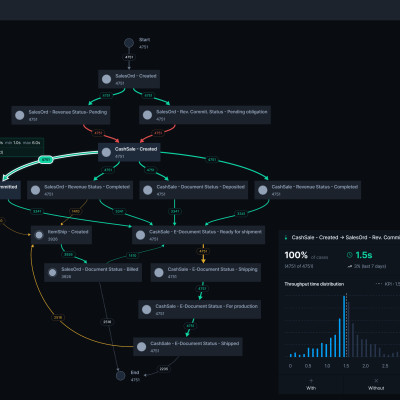Select CashSale - E-Document Status - For production node
This screenshot has height=400, width=400.
point(199,309)
